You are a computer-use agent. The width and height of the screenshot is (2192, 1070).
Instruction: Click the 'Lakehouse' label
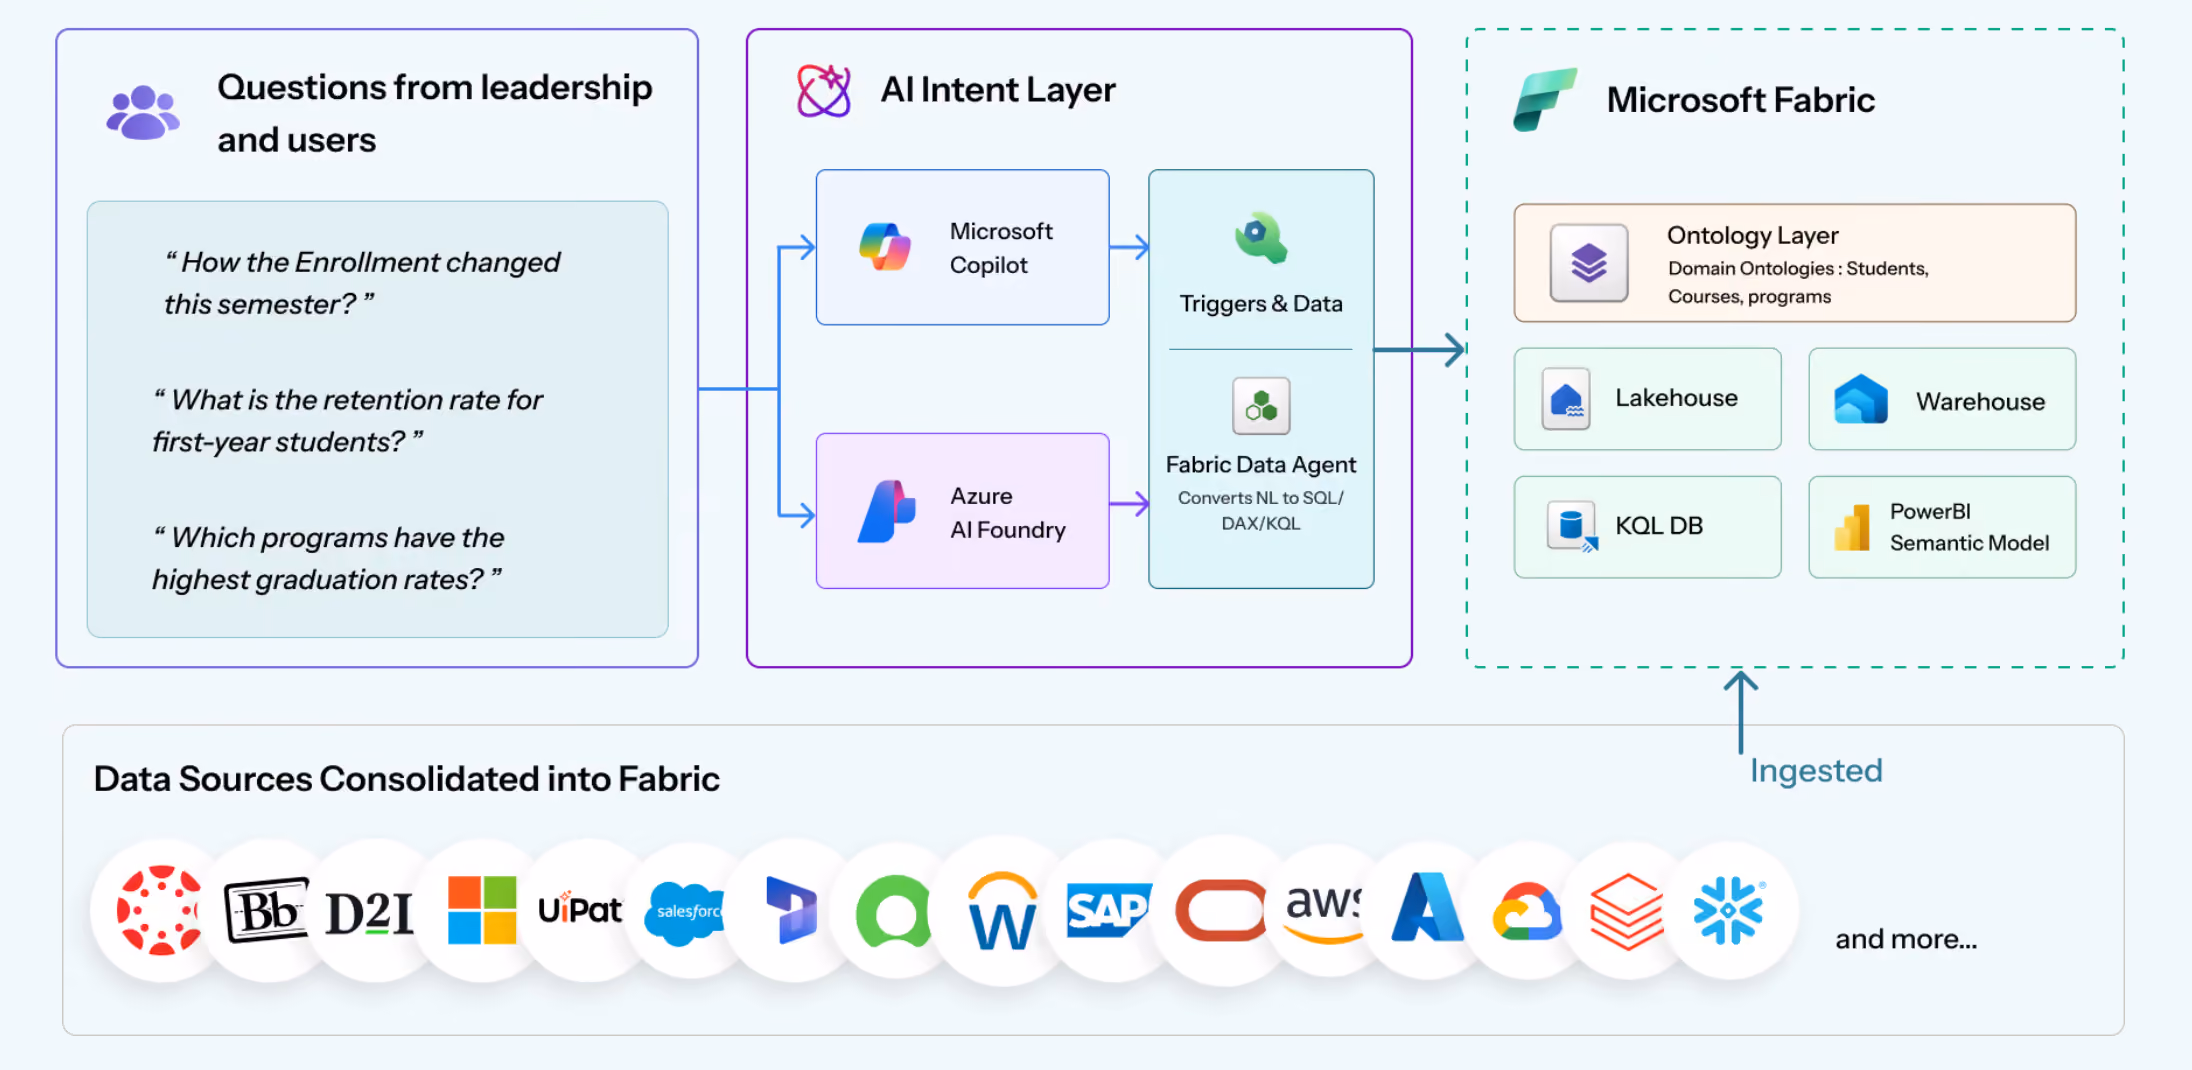coord(1676,398)
